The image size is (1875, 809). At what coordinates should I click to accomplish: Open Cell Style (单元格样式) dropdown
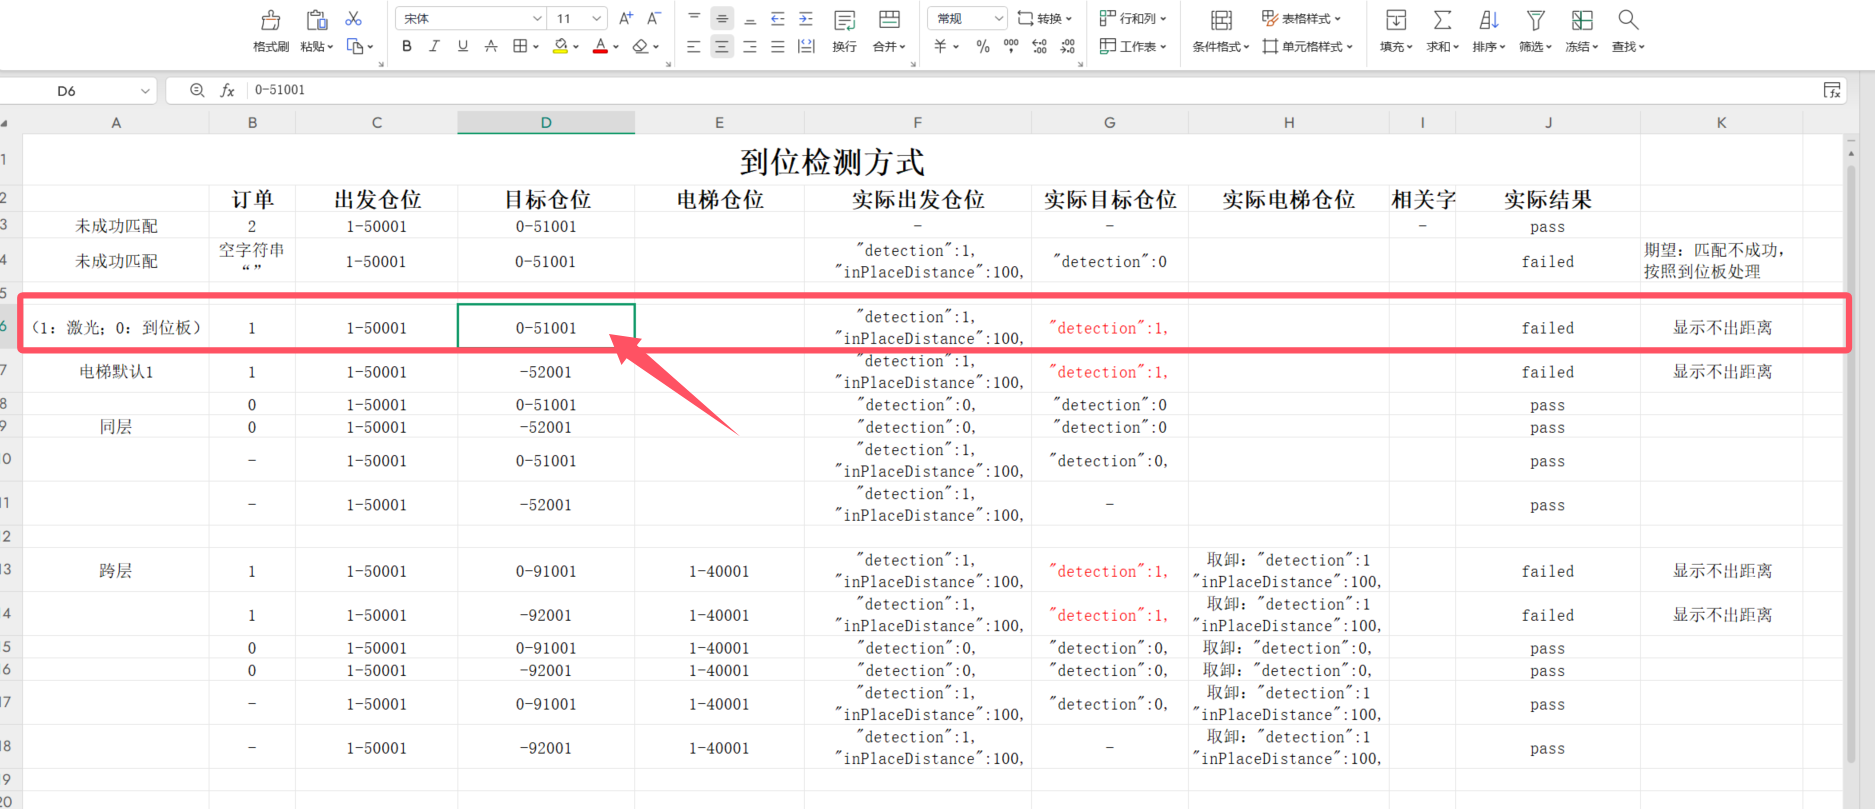(x=1307, y=46)
